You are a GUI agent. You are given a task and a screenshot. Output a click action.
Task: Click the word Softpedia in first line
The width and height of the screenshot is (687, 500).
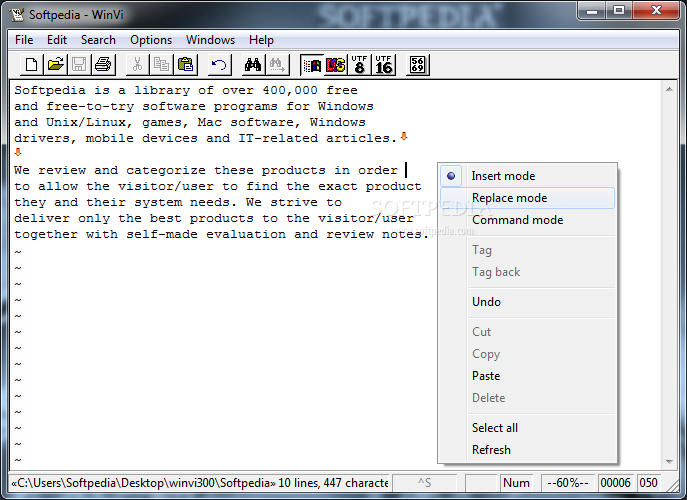(x=50, y=91)
